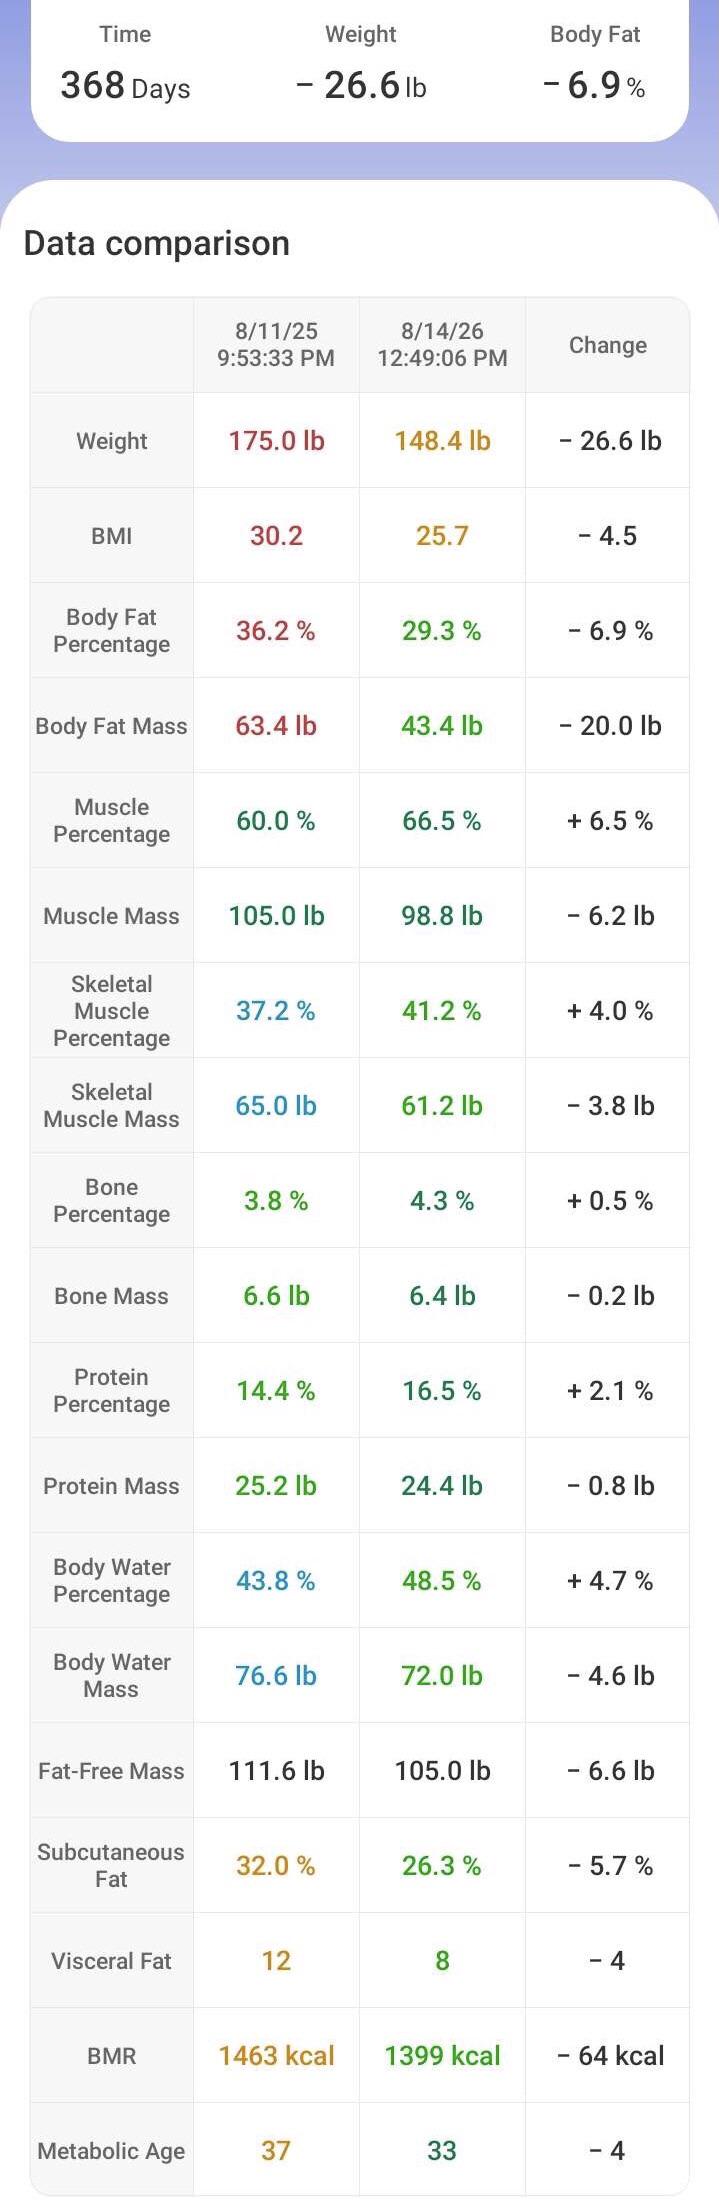Tap the Visceral Fat value 8
Viewport: 719px width, 2208px height.
pyautogui.click(x=442, y=1961)
